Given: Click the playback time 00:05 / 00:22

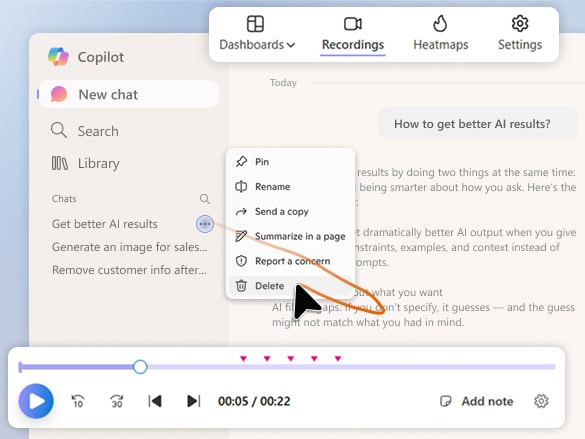Looking at the screenshot, I should coord(254,401).
